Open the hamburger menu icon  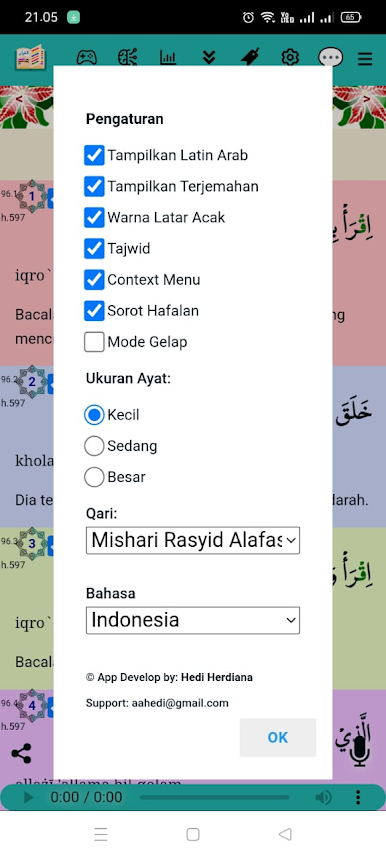[365, 58]
